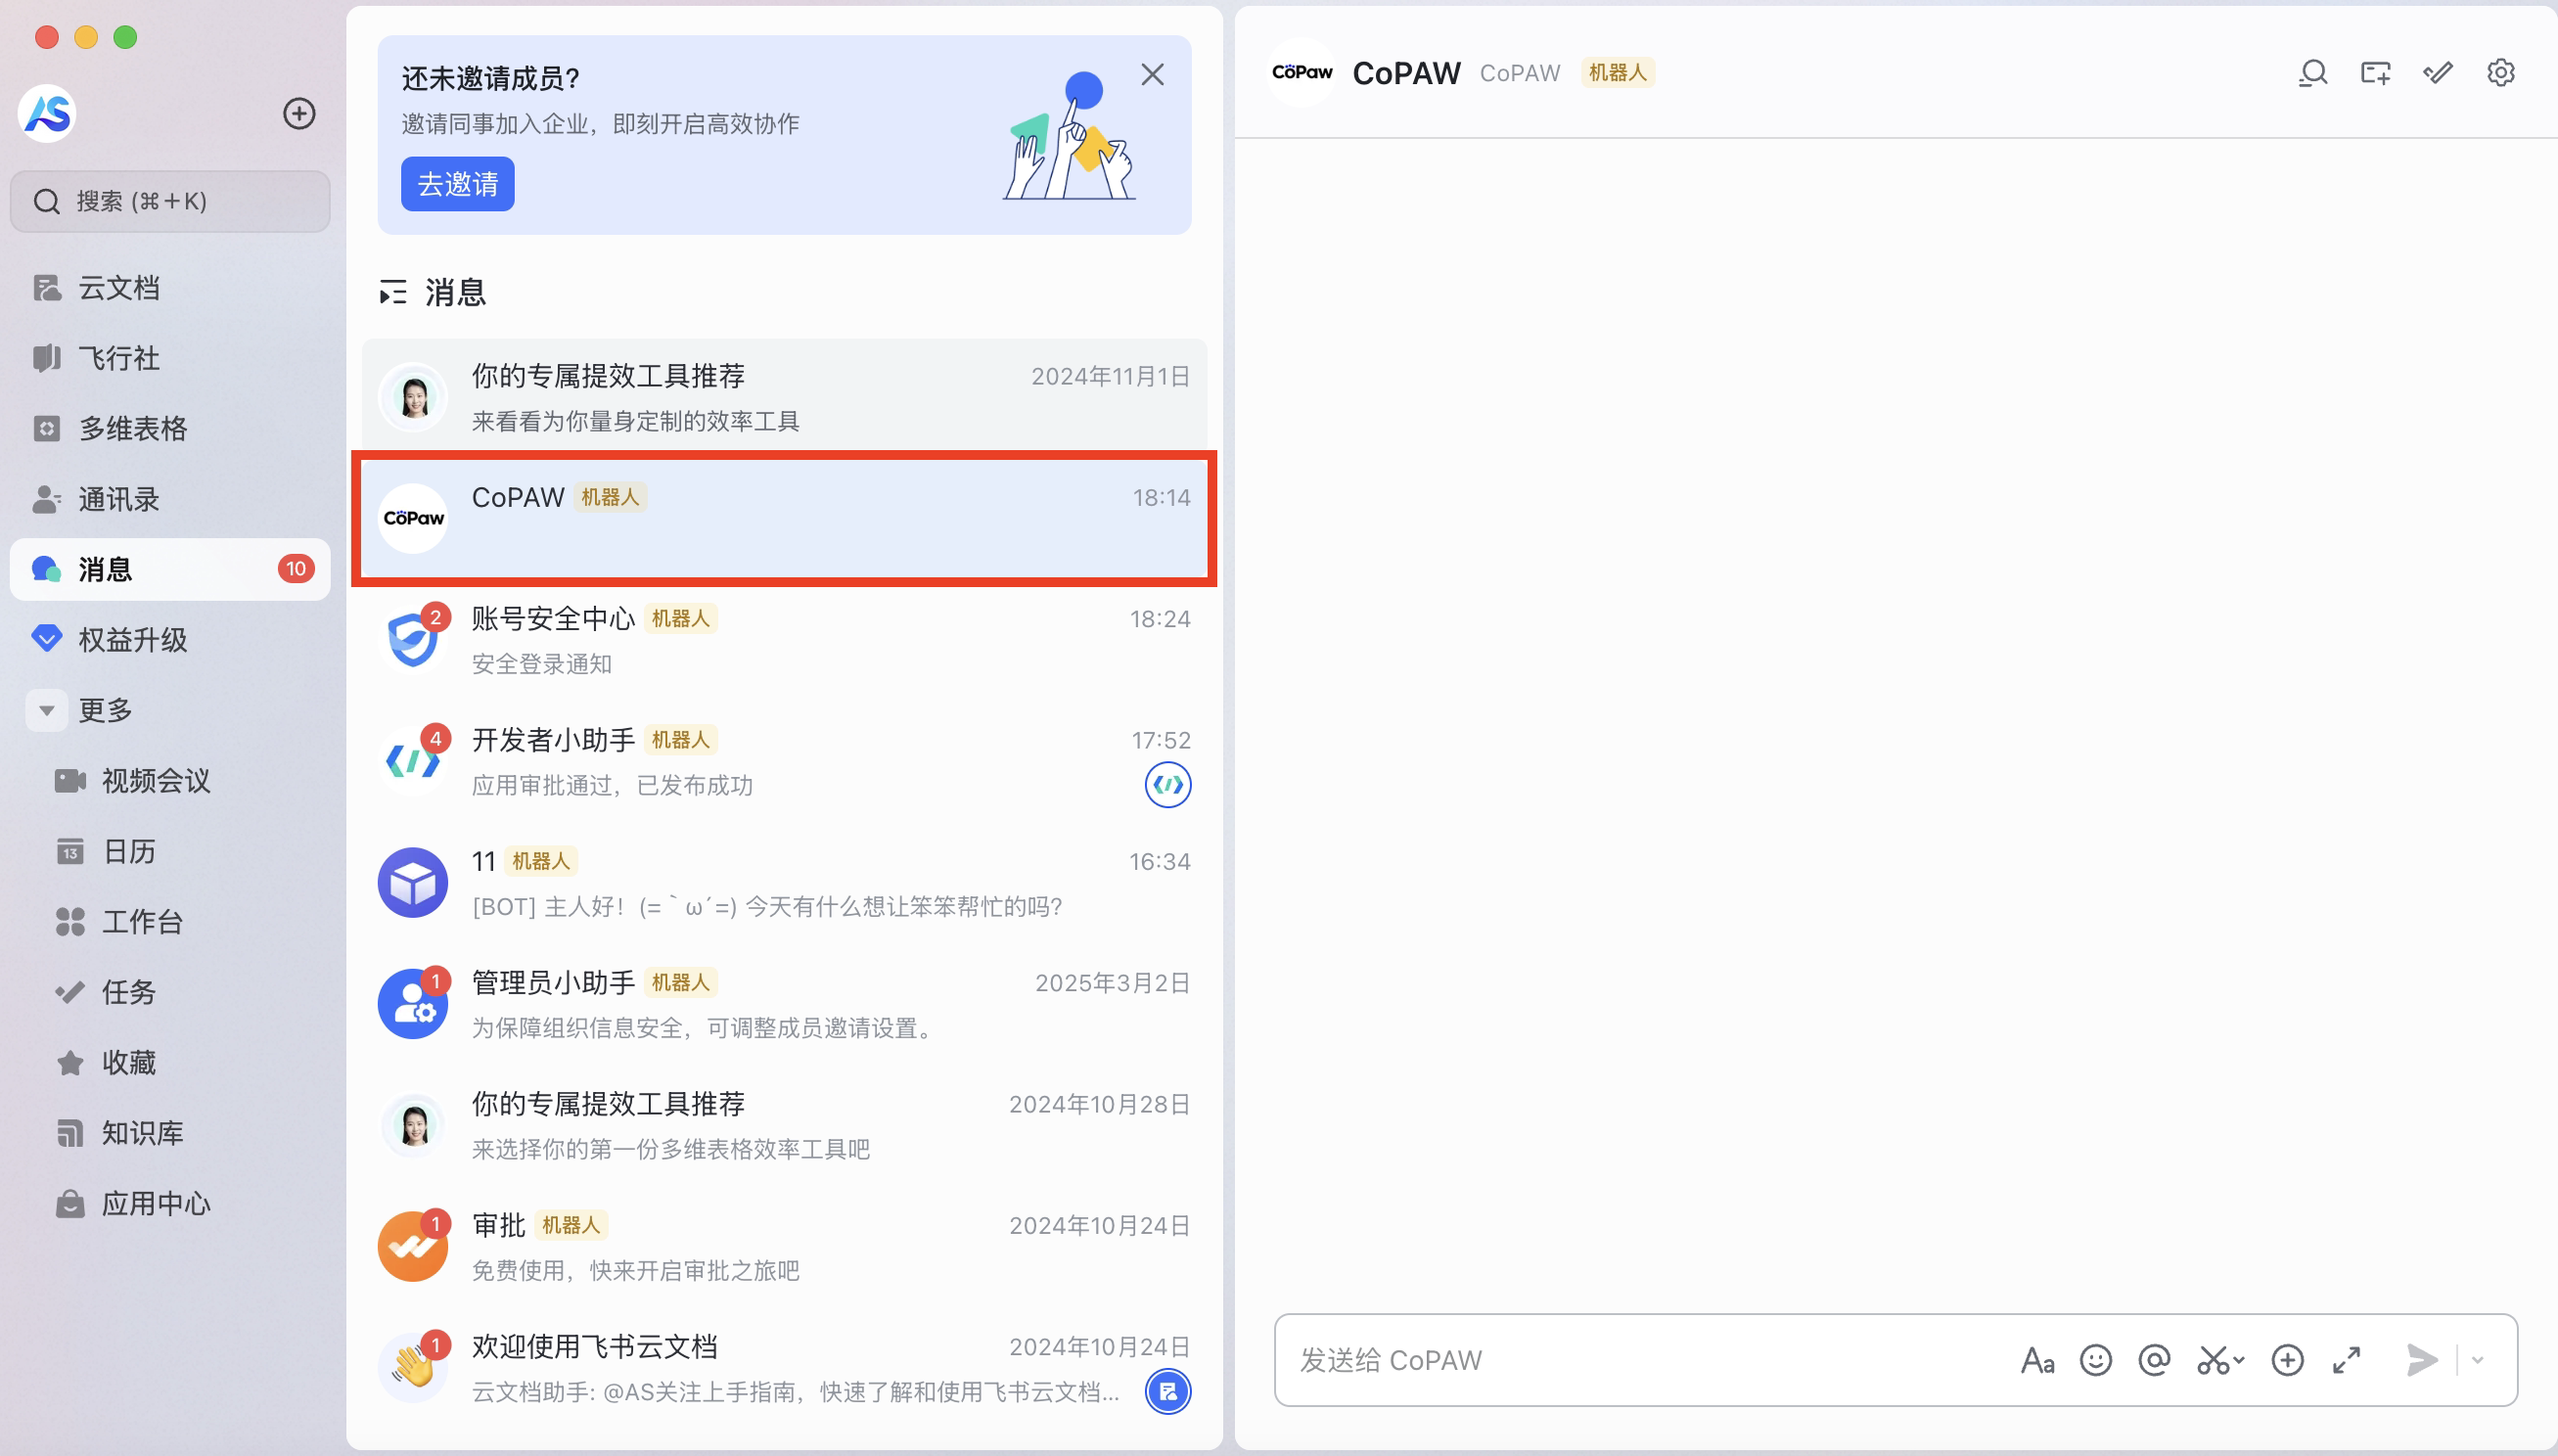The width and height of the screenshot is (2558, 1456).
Task: Open send options dropdown arrow
Action: pyautogui.click(x=2478, y=1360)
